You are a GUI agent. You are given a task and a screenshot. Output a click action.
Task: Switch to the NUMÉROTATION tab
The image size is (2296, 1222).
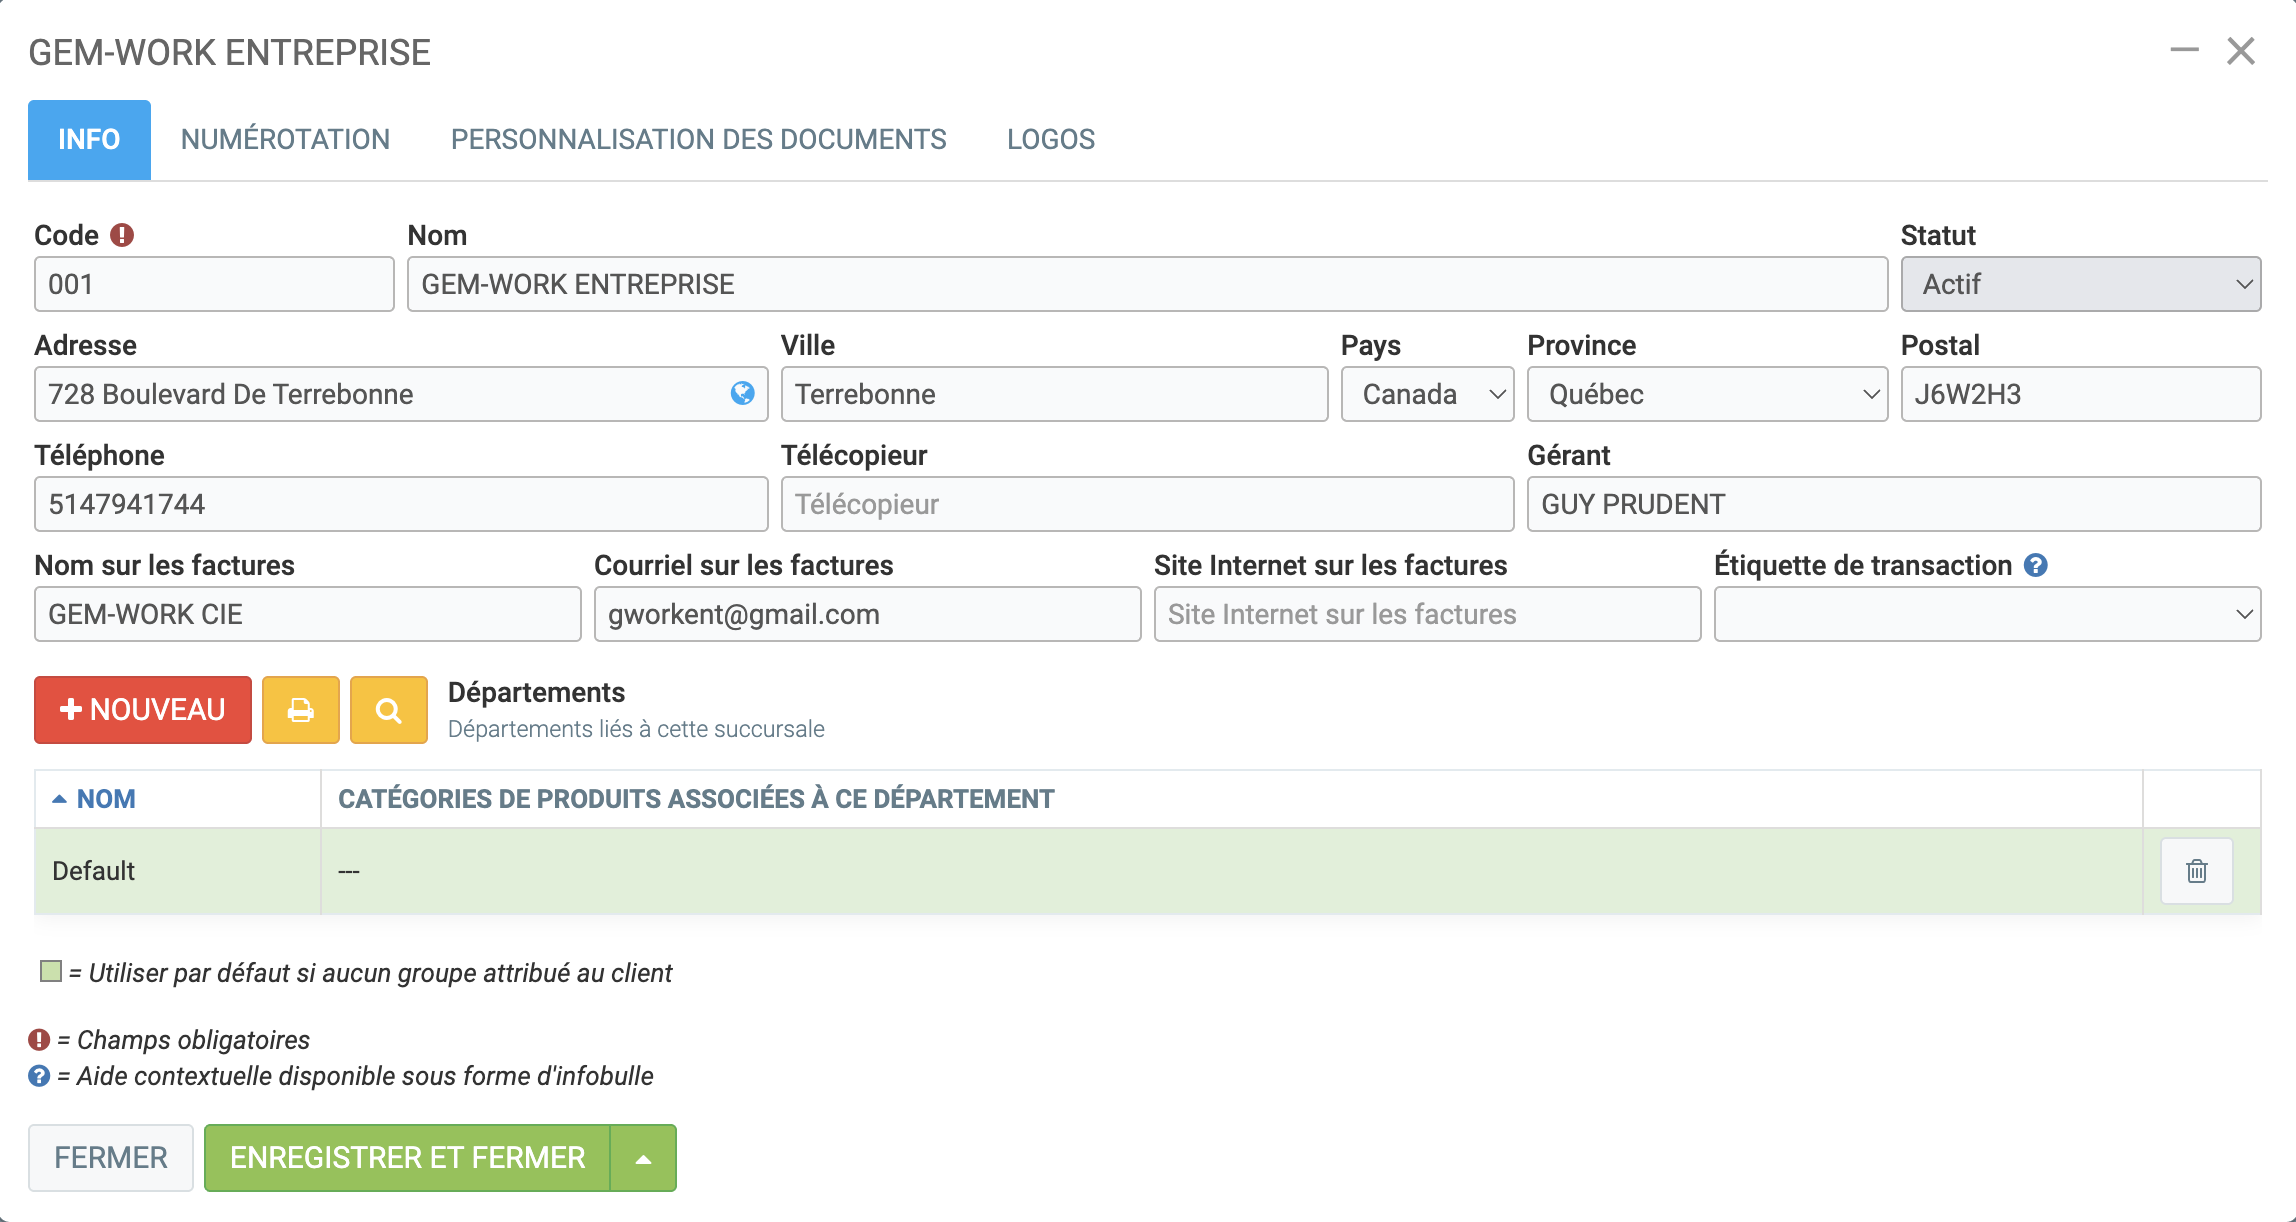pos(285,139)
